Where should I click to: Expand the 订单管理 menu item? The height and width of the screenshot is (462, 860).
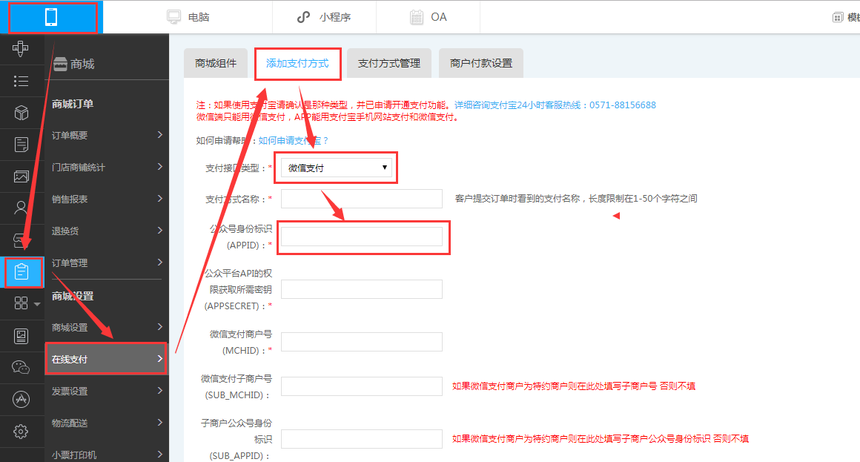107,263
